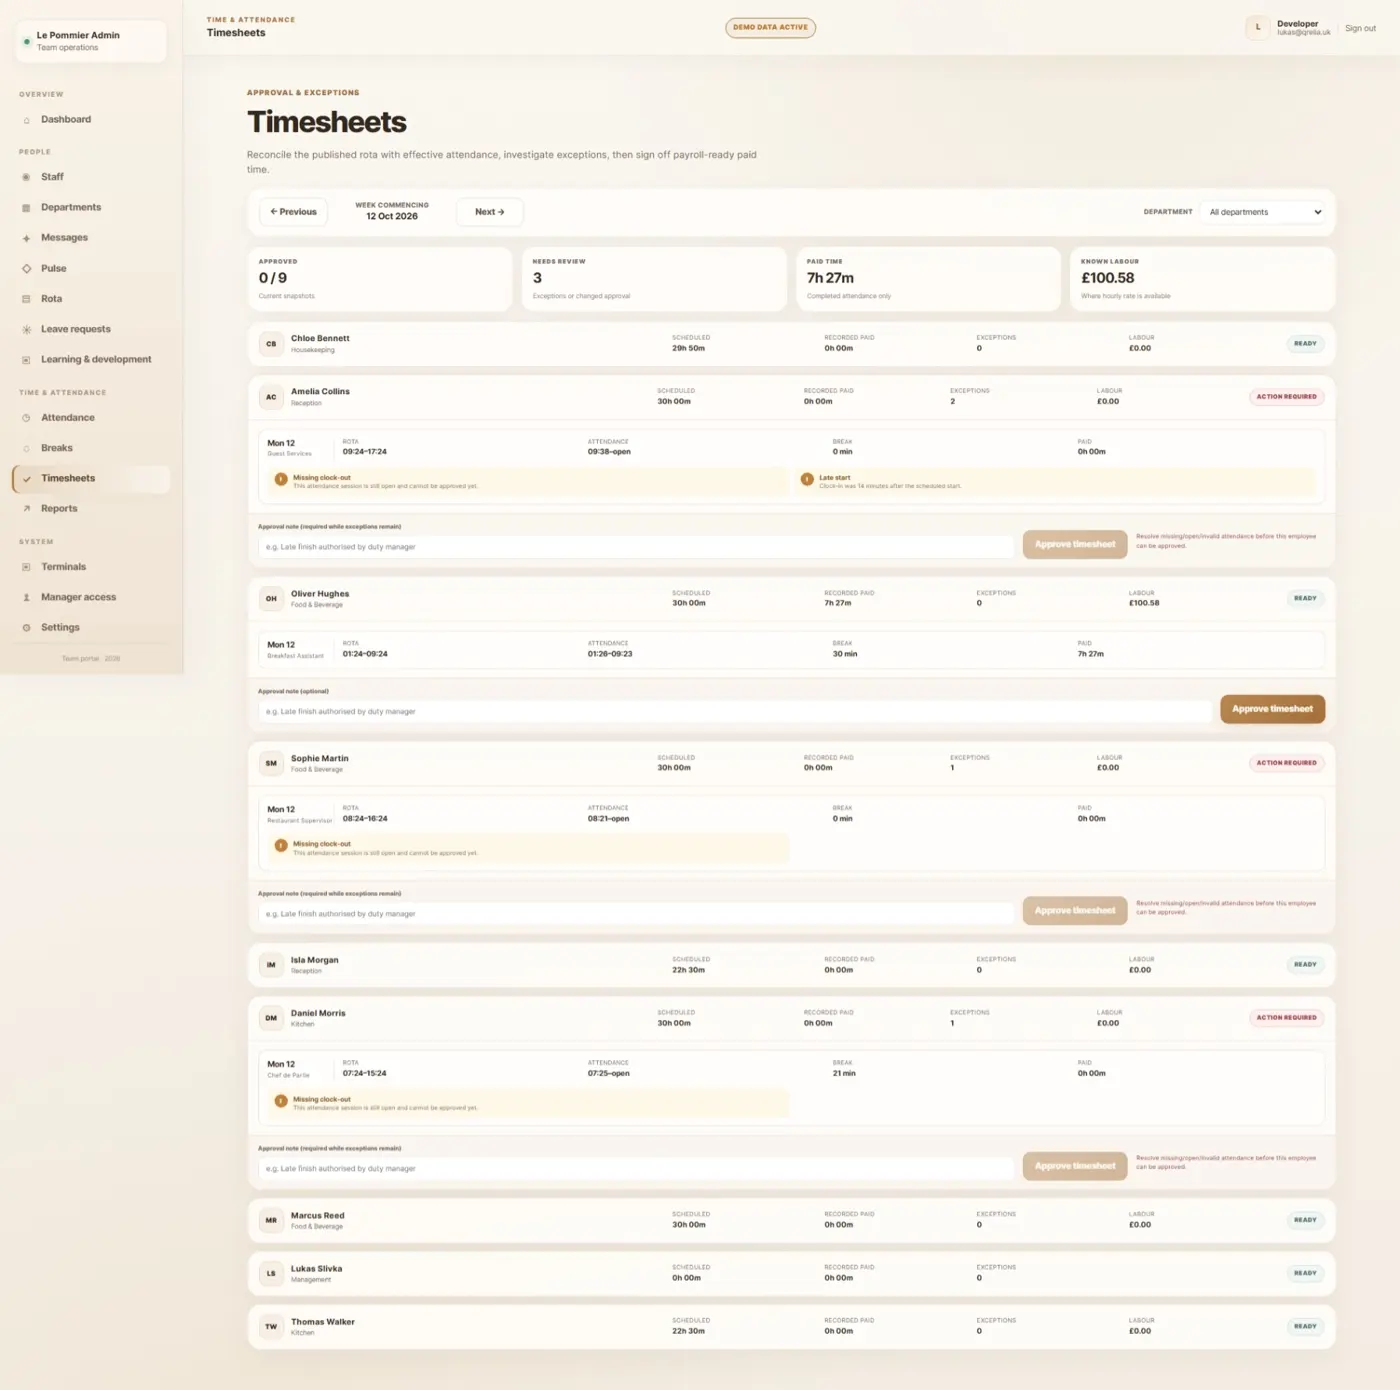Expand Marcus Reed's timesheet row
This screenshot has width=1400, height=1390.
pos(791,1220)
